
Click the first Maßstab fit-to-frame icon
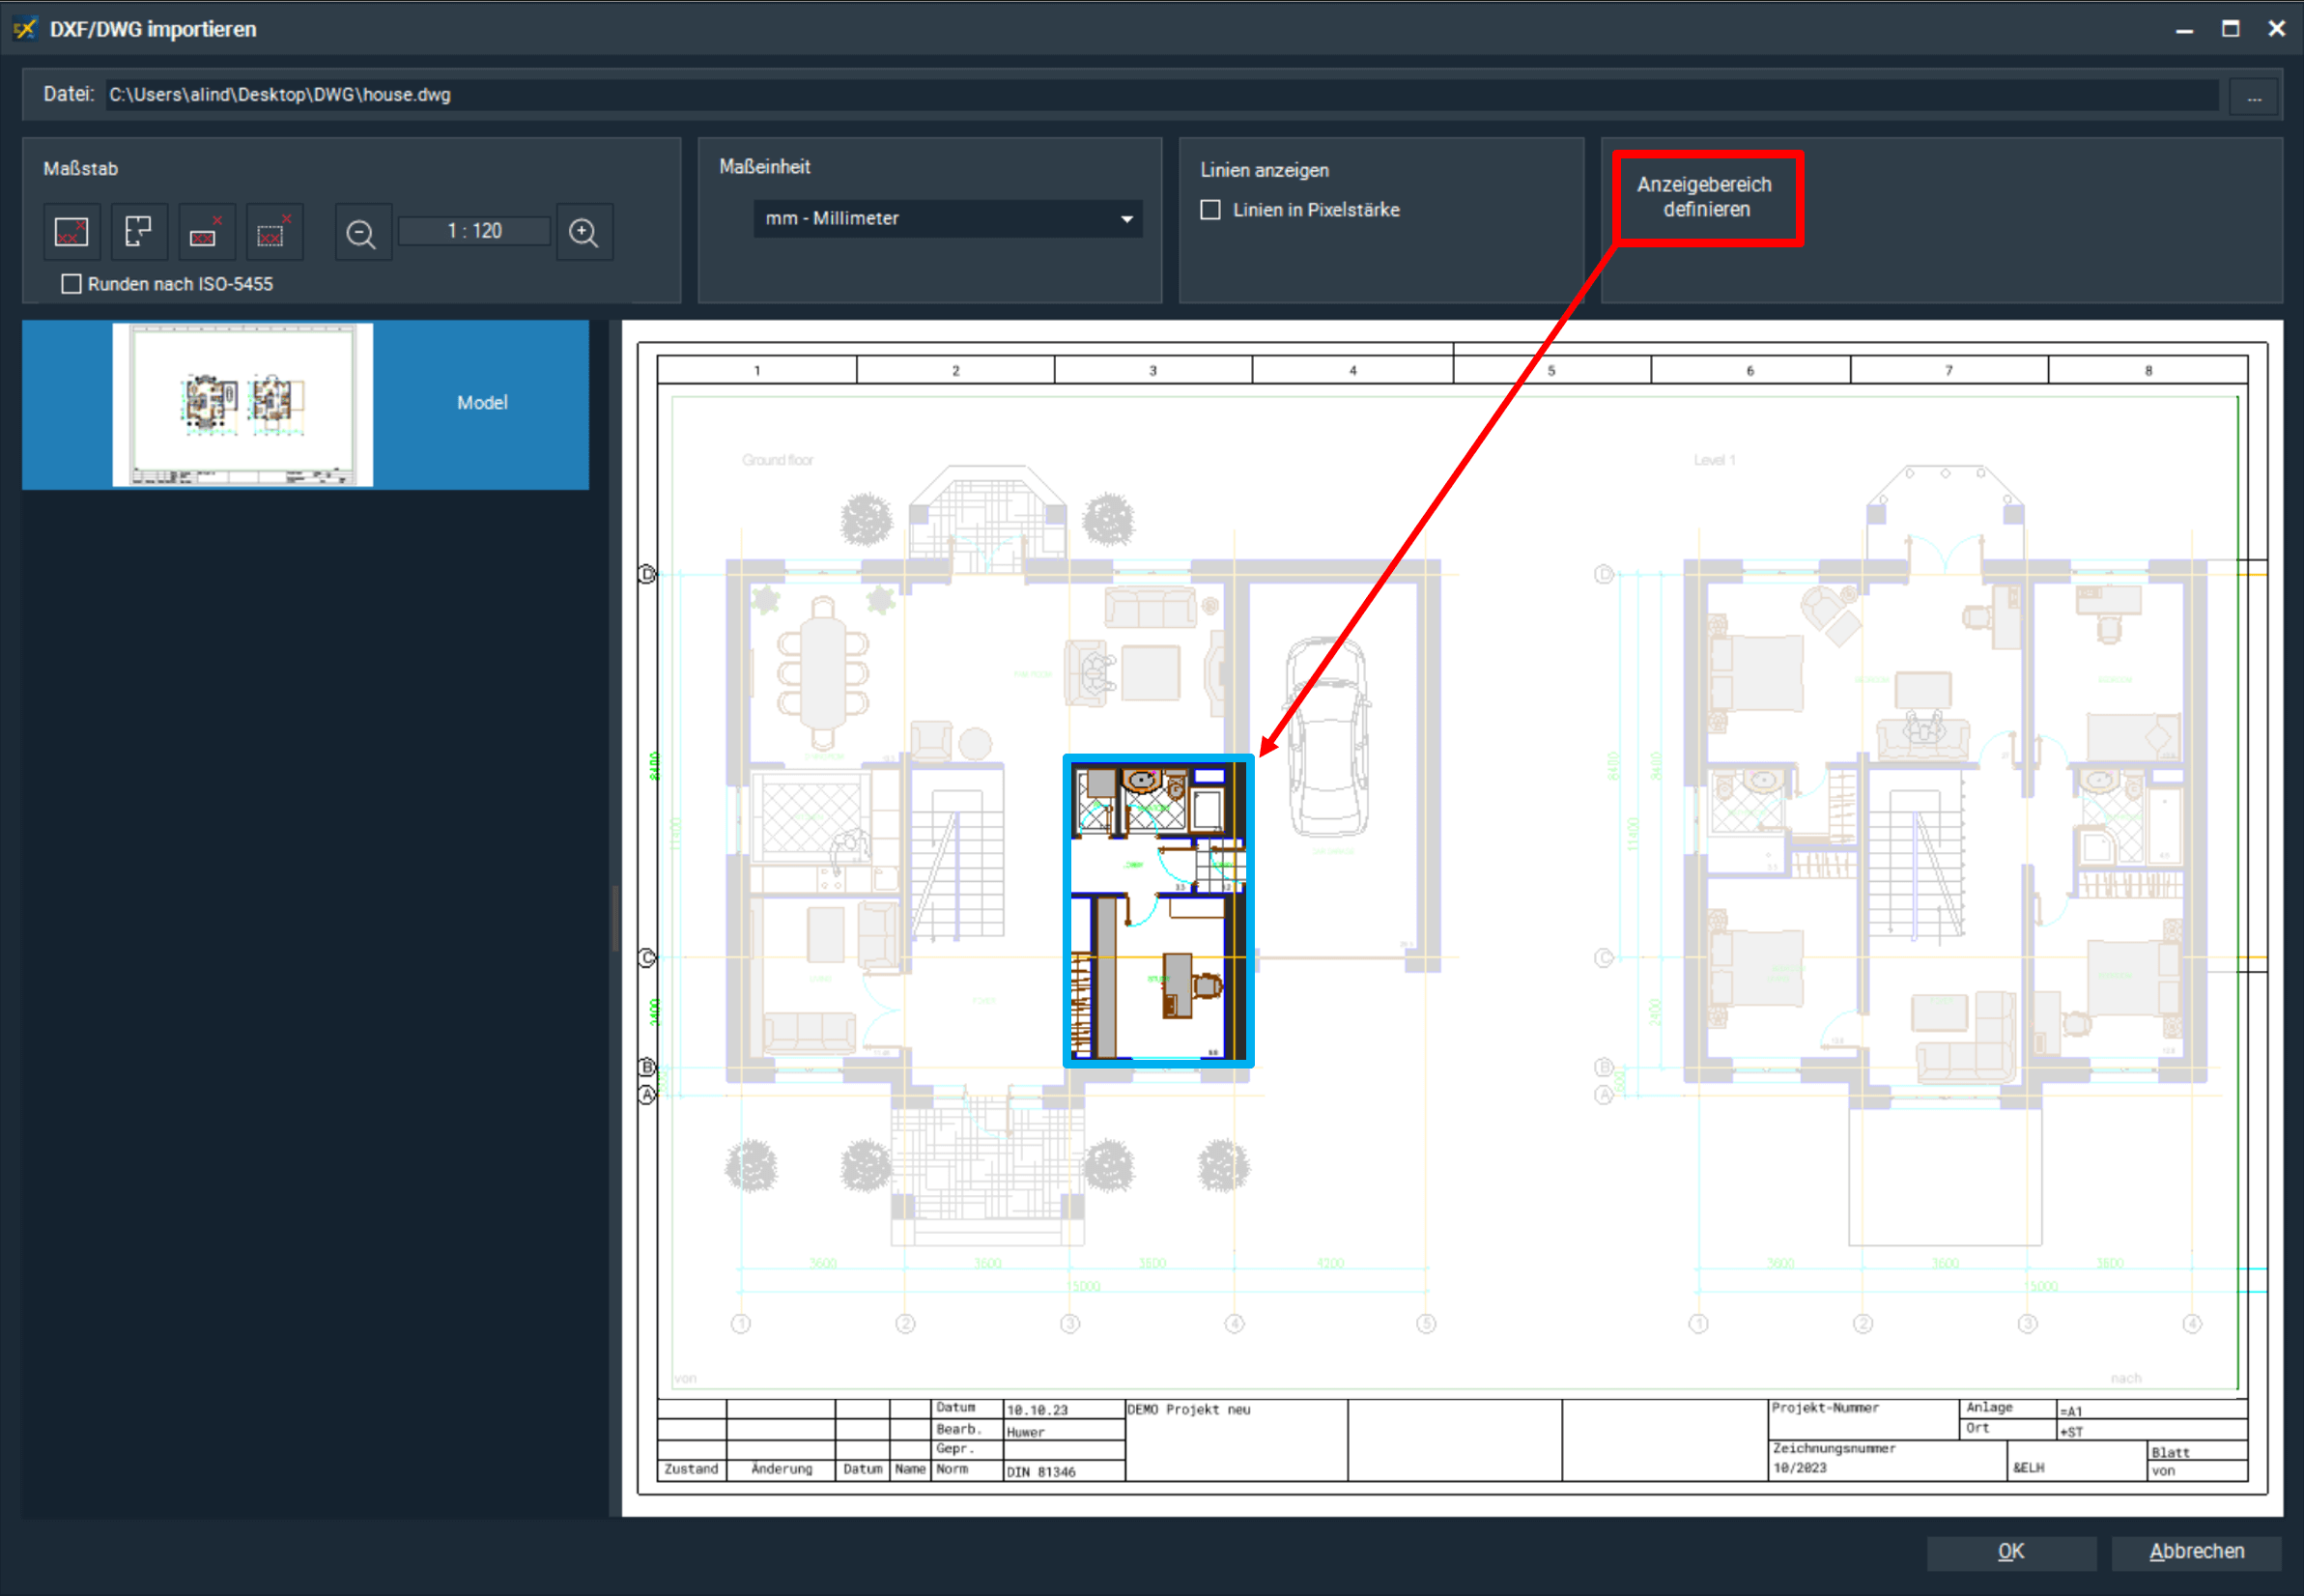click(x=71, y=232)
